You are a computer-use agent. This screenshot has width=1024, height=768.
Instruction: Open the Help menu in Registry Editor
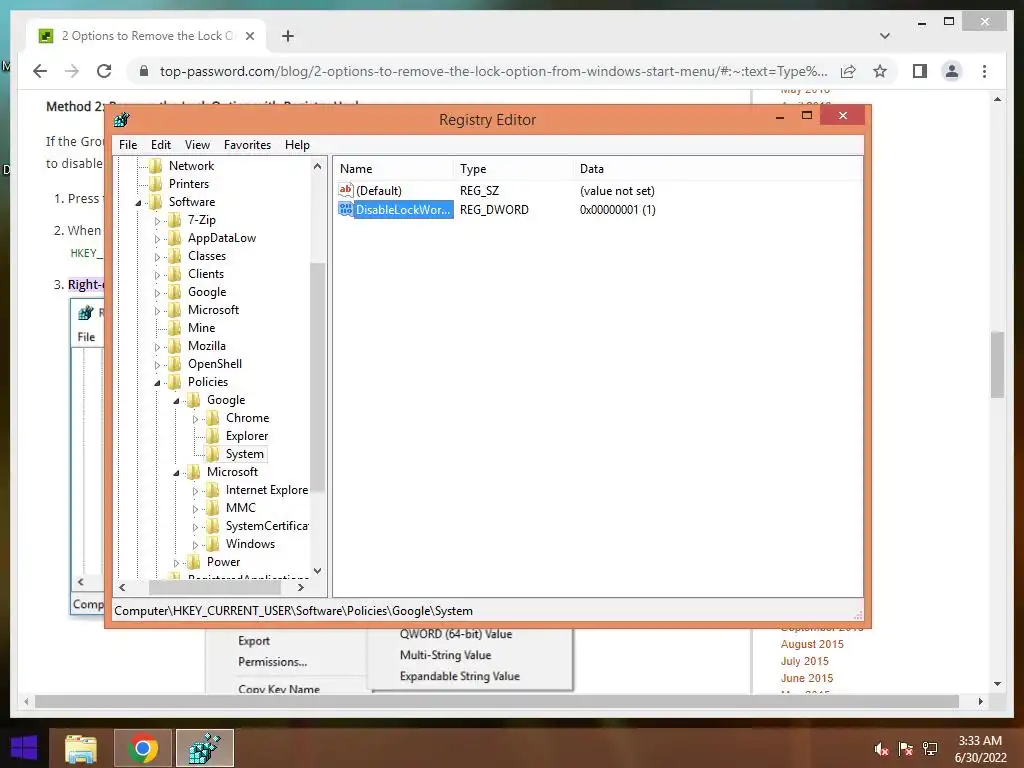coord(297,145)
